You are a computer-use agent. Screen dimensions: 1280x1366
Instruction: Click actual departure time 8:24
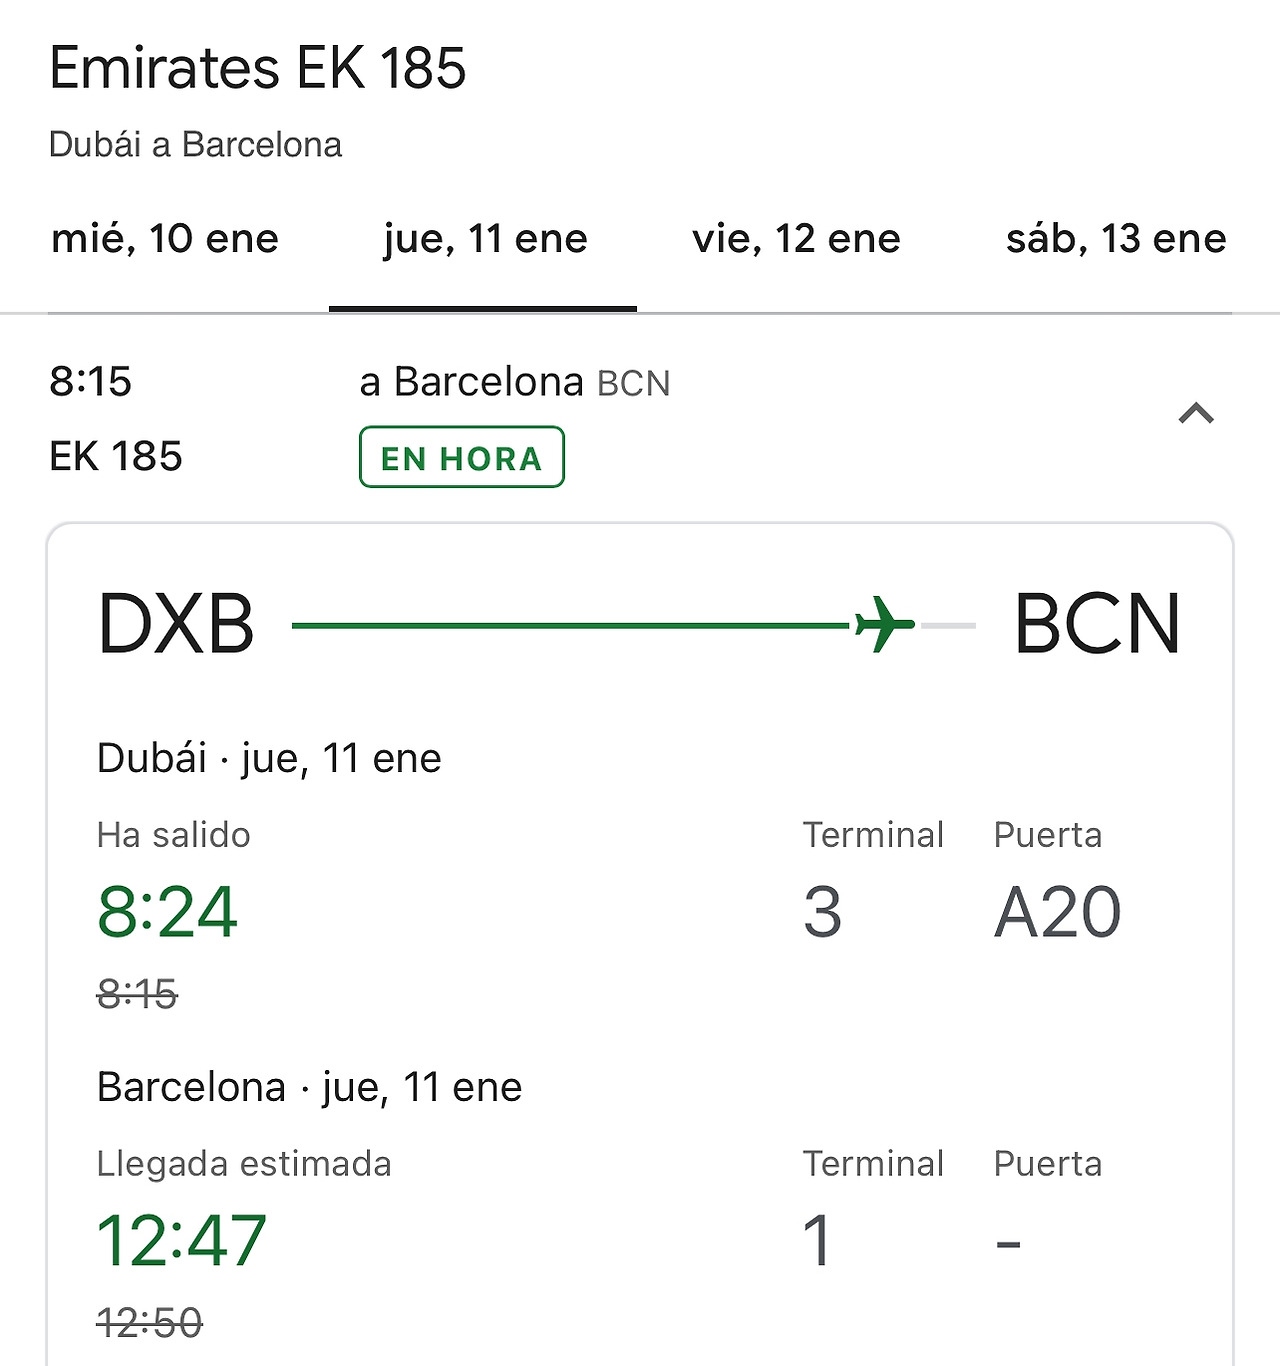click(167, 912)
